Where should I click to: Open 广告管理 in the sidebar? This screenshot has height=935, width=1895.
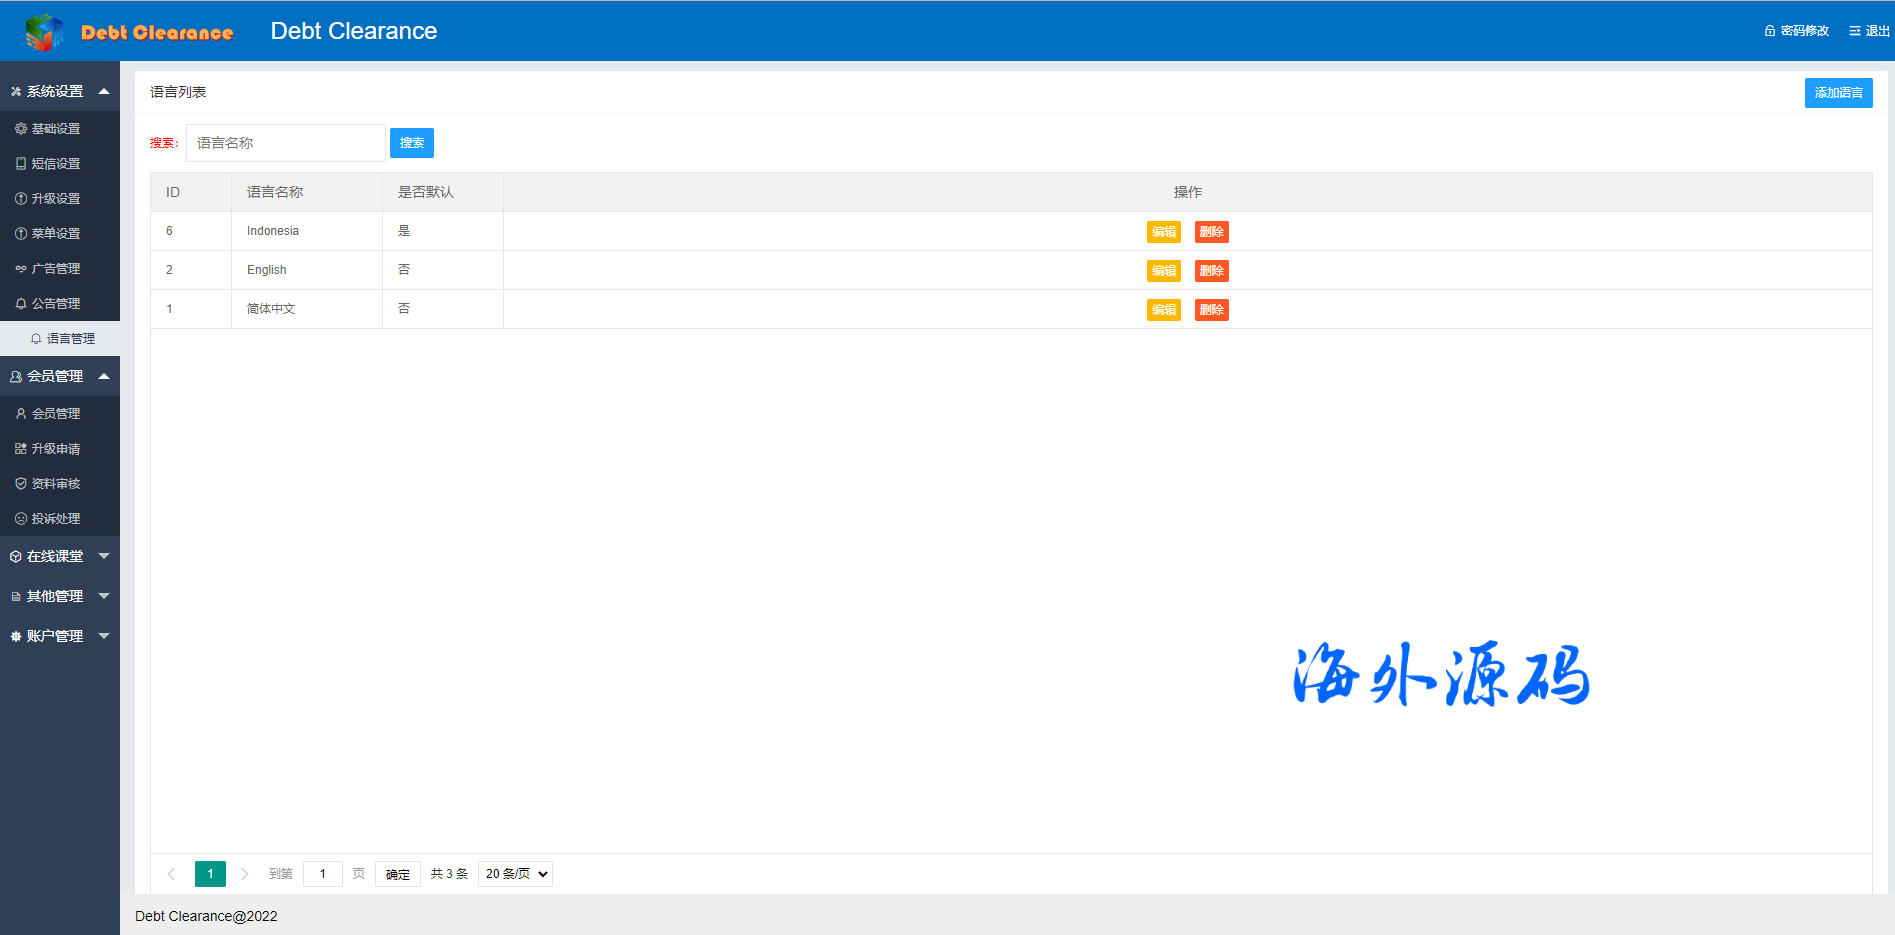point(55,269)
